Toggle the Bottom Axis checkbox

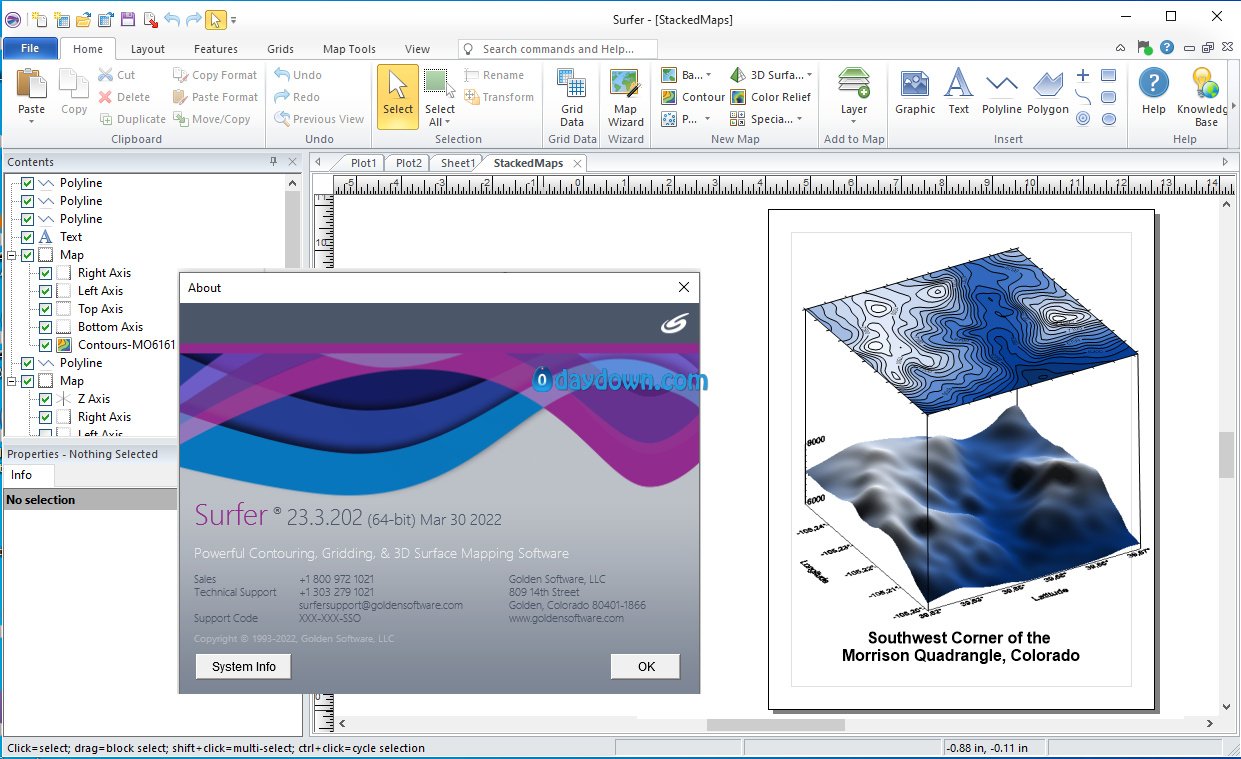45,327
